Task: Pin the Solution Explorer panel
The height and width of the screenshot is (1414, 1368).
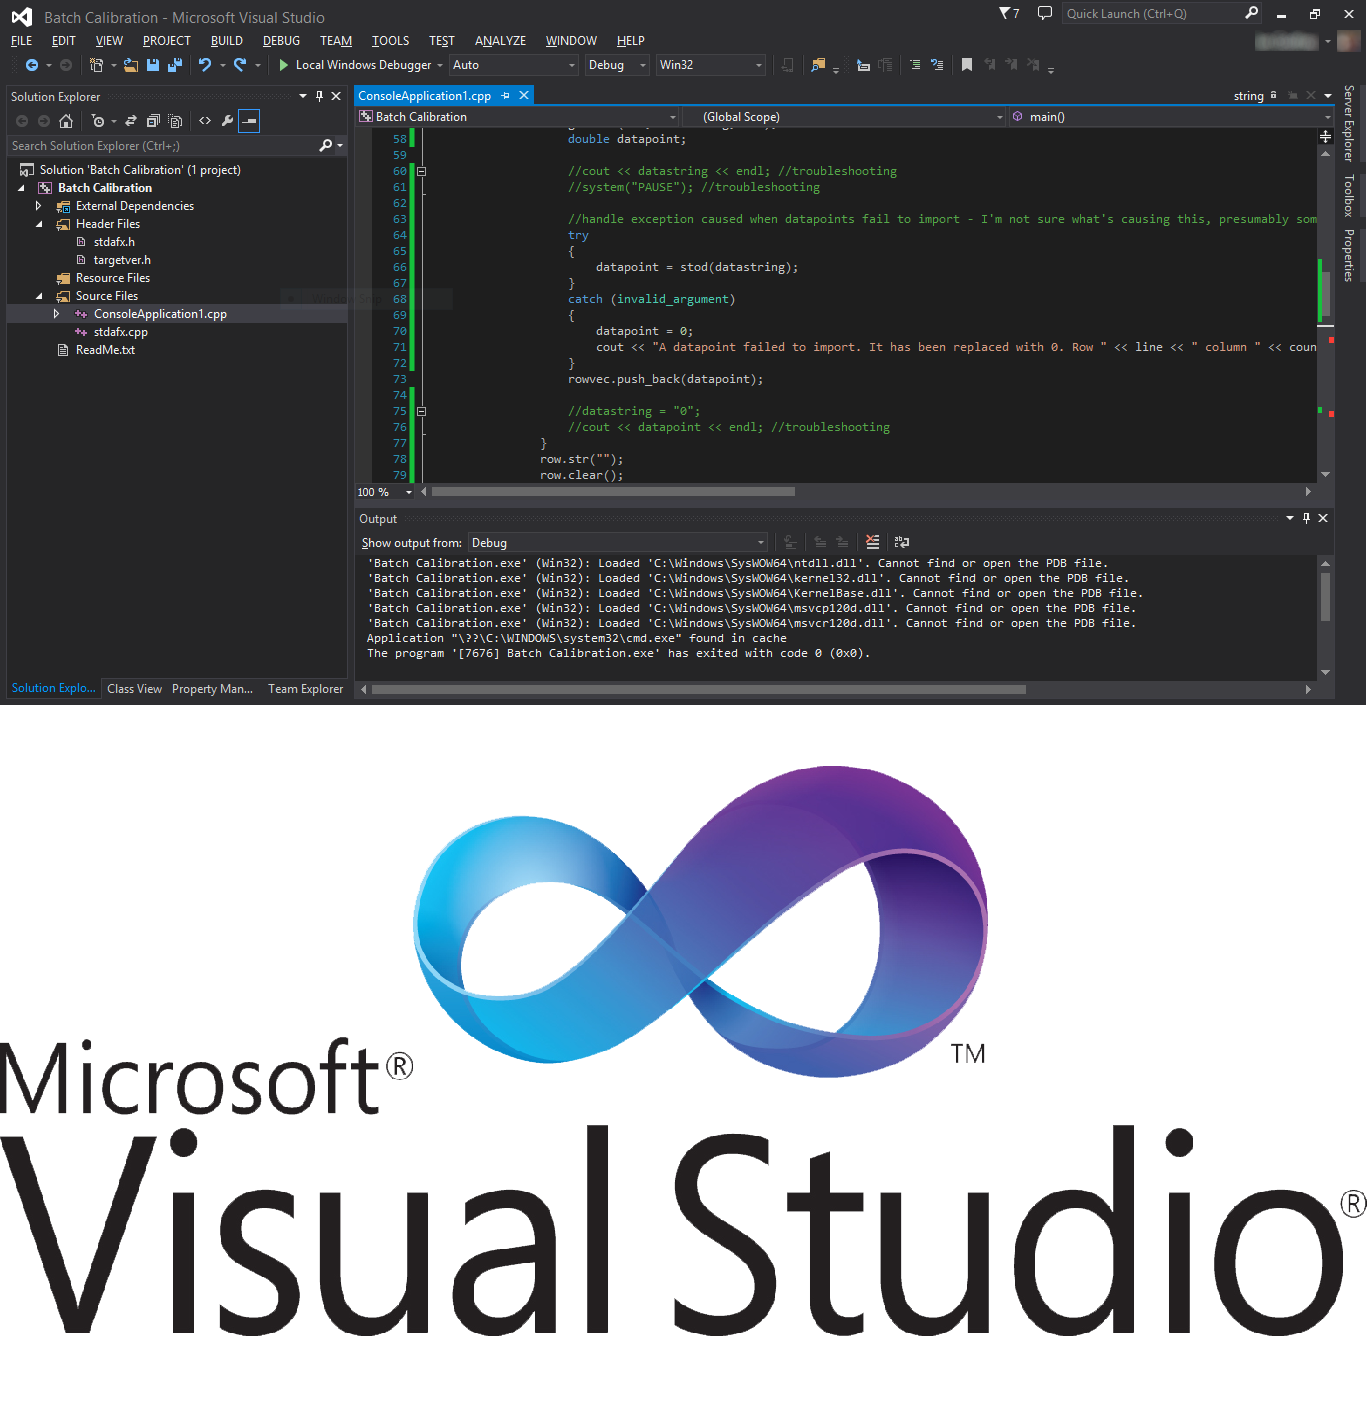Action: (x=319, y=96)
